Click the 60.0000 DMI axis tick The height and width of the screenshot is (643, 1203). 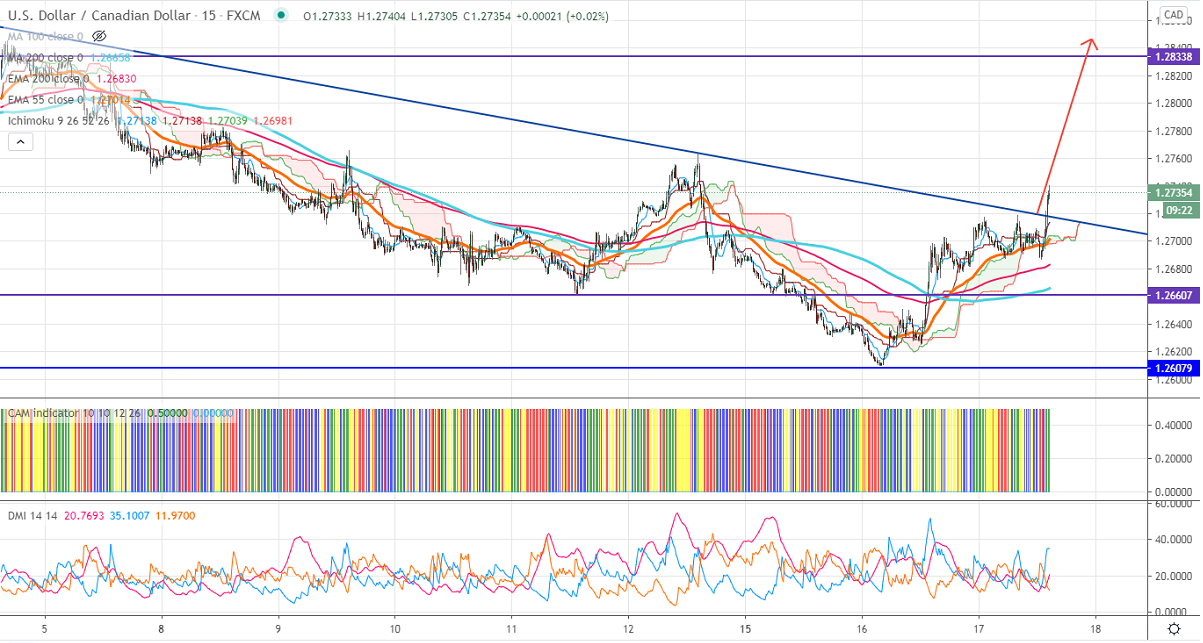(1172, 504)
